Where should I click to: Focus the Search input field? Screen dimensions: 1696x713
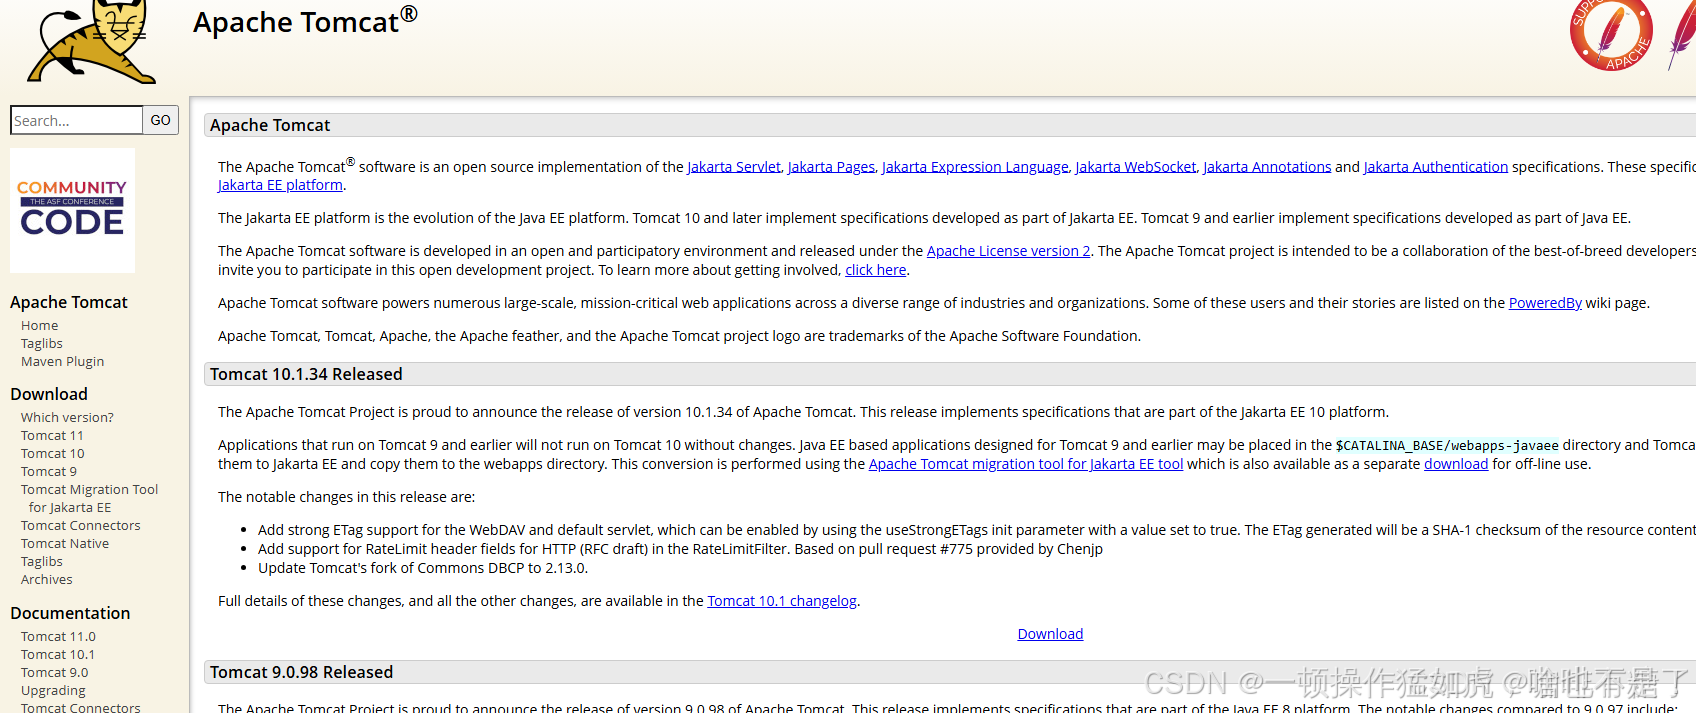click(76, 120)
